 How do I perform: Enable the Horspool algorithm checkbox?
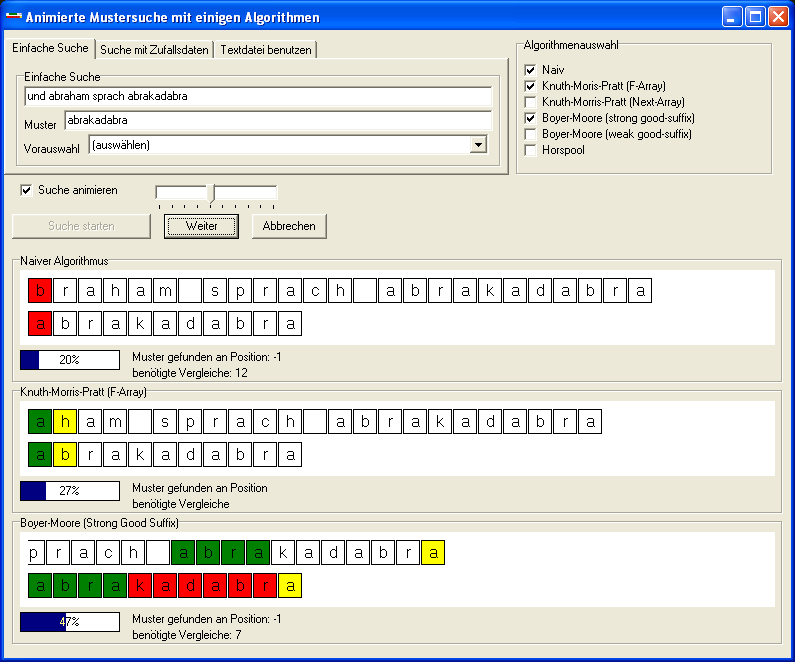(531, 150)
